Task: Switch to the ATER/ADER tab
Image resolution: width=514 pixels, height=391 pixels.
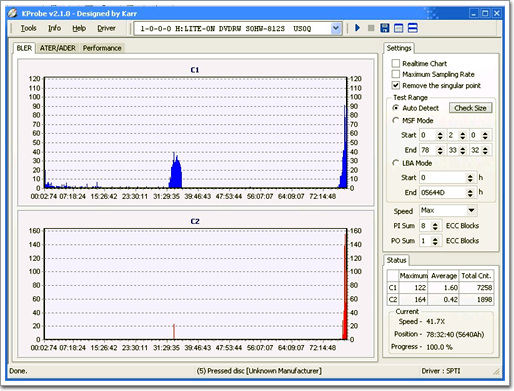Action: [x=58, y=48]
